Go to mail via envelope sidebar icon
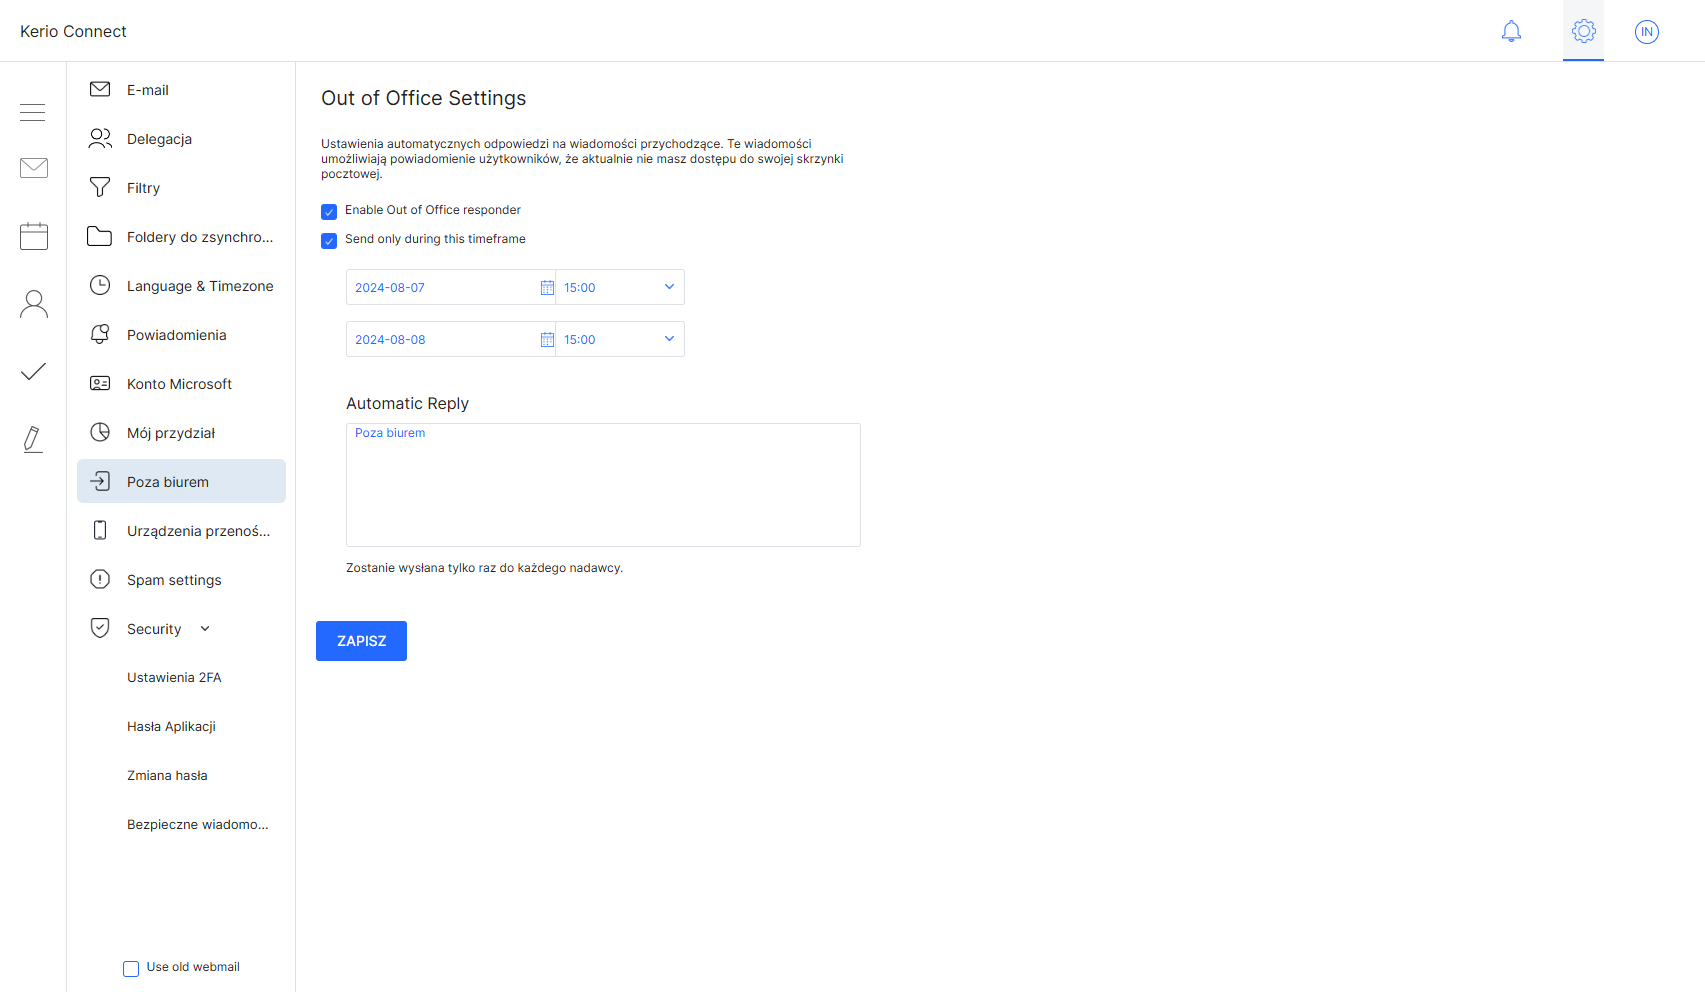 click(x=34, y=168)
